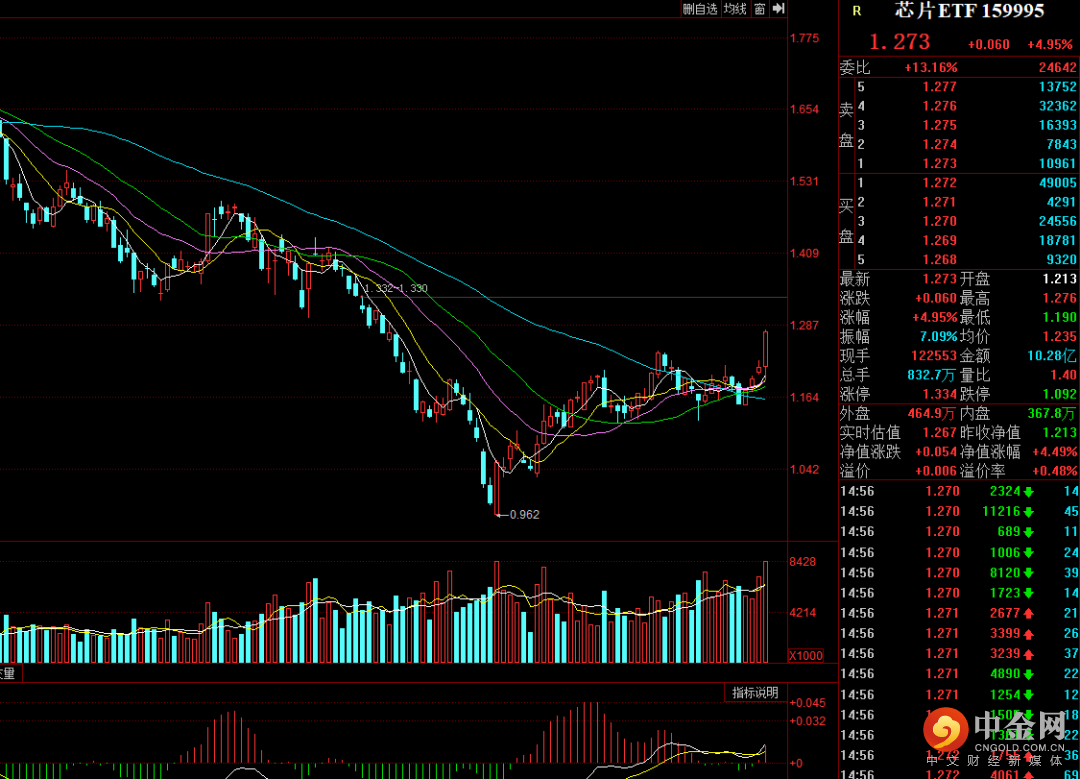This screenshot has height=779, width=1080.
Task: Click green down arrow beside 11216 trade
Action: point(1027,512)
